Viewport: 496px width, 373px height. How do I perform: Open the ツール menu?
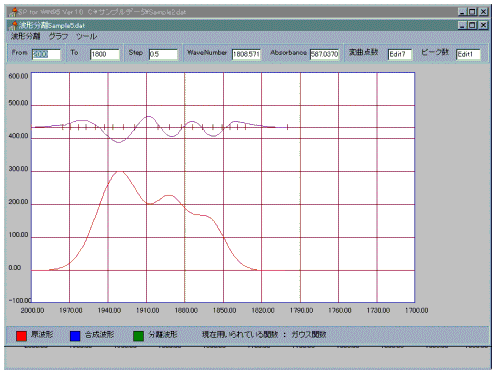(86, 36)
